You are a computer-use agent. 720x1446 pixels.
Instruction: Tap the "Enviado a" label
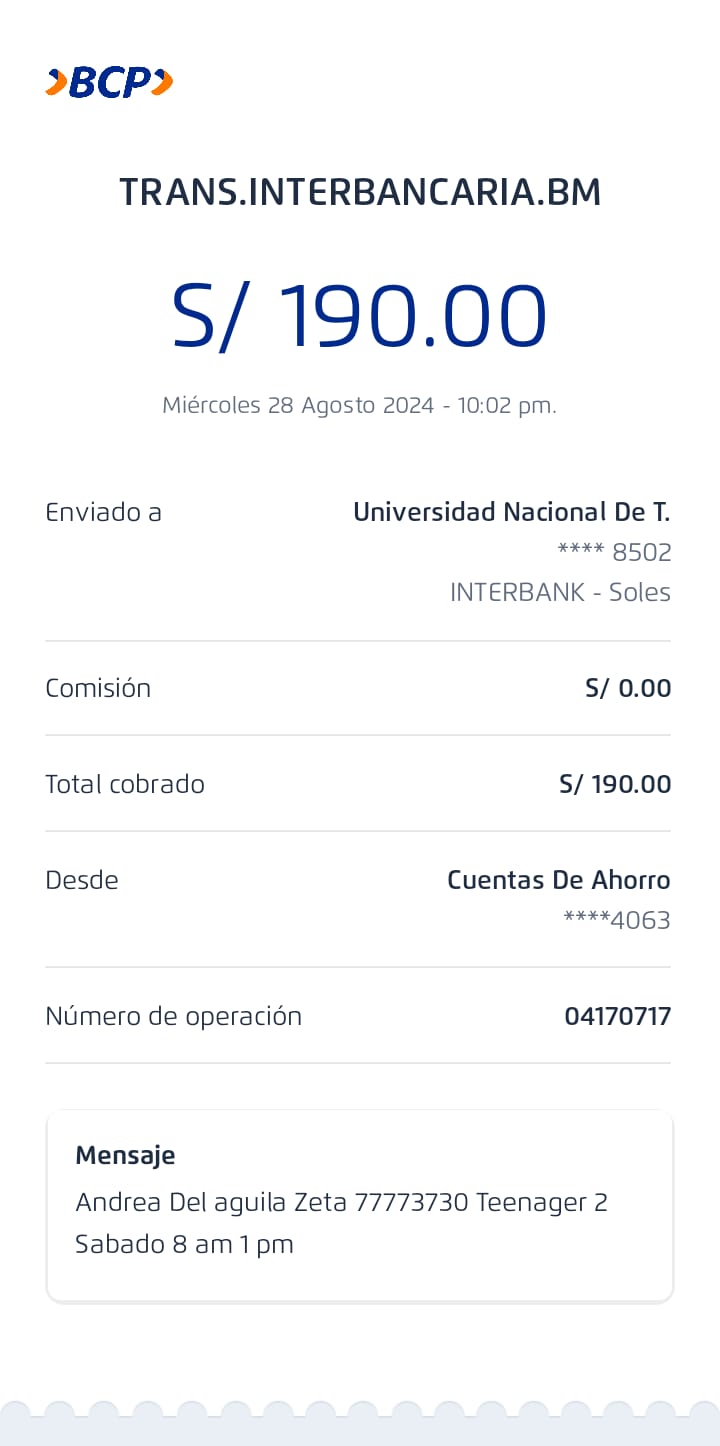(x=103, y=512)
